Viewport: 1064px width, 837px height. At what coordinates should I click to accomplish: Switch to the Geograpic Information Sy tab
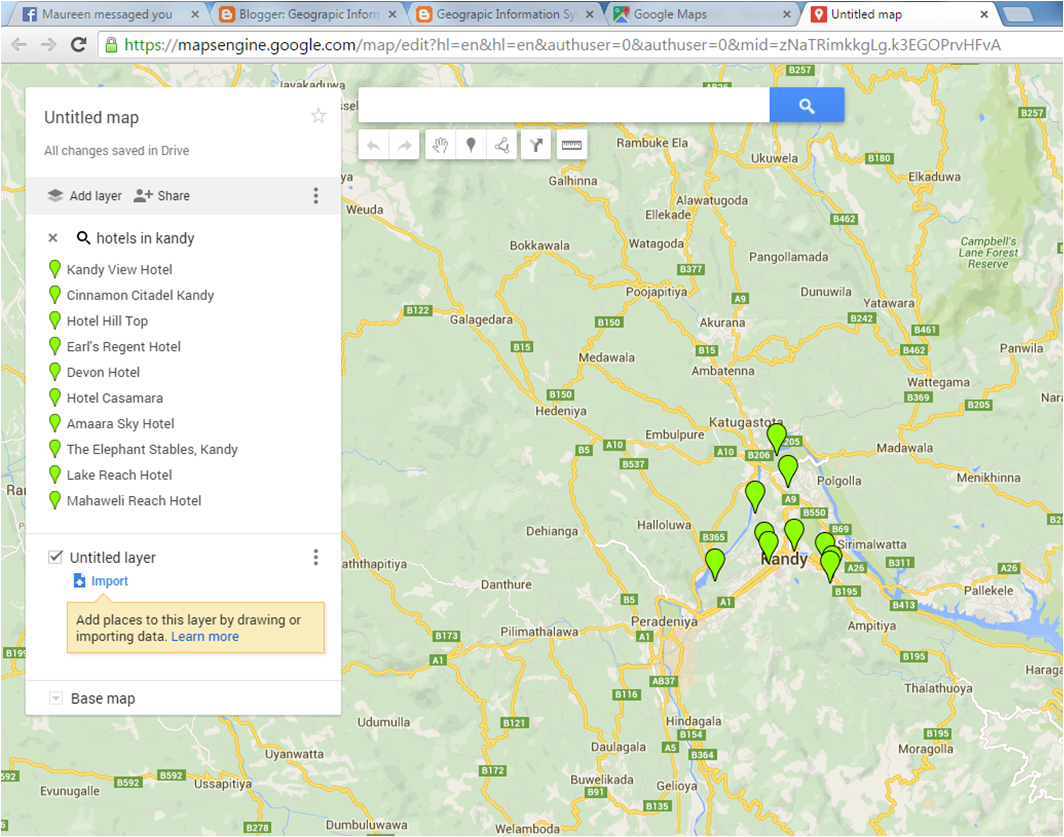pyautogui.click(x=506, y=14)
